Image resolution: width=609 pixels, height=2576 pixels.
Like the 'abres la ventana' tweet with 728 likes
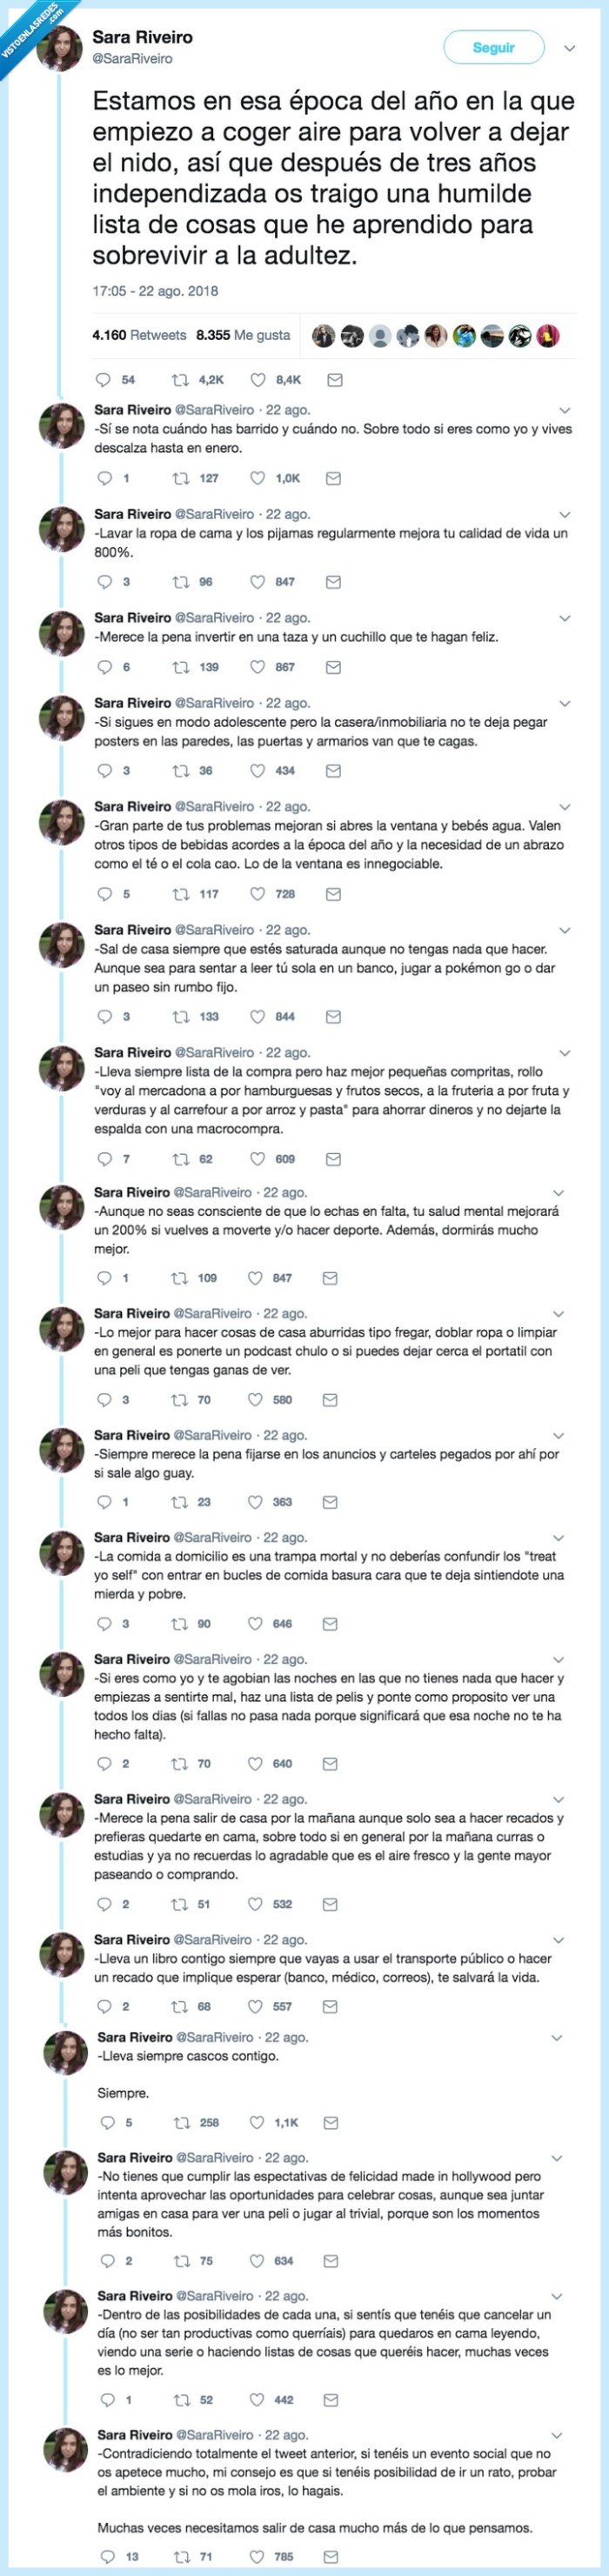(x=258, y=894)
